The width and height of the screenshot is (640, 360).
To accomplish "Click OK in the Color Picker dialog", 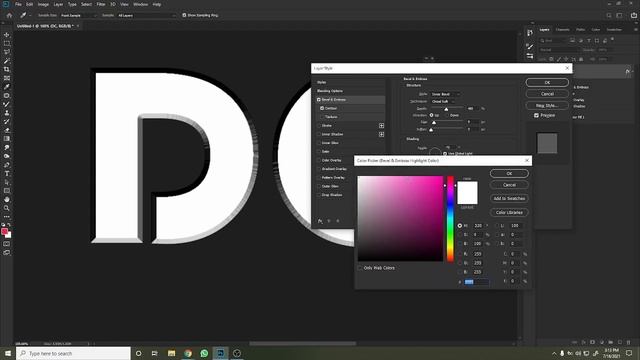I will pyautogui.click(x=509, y=173).
